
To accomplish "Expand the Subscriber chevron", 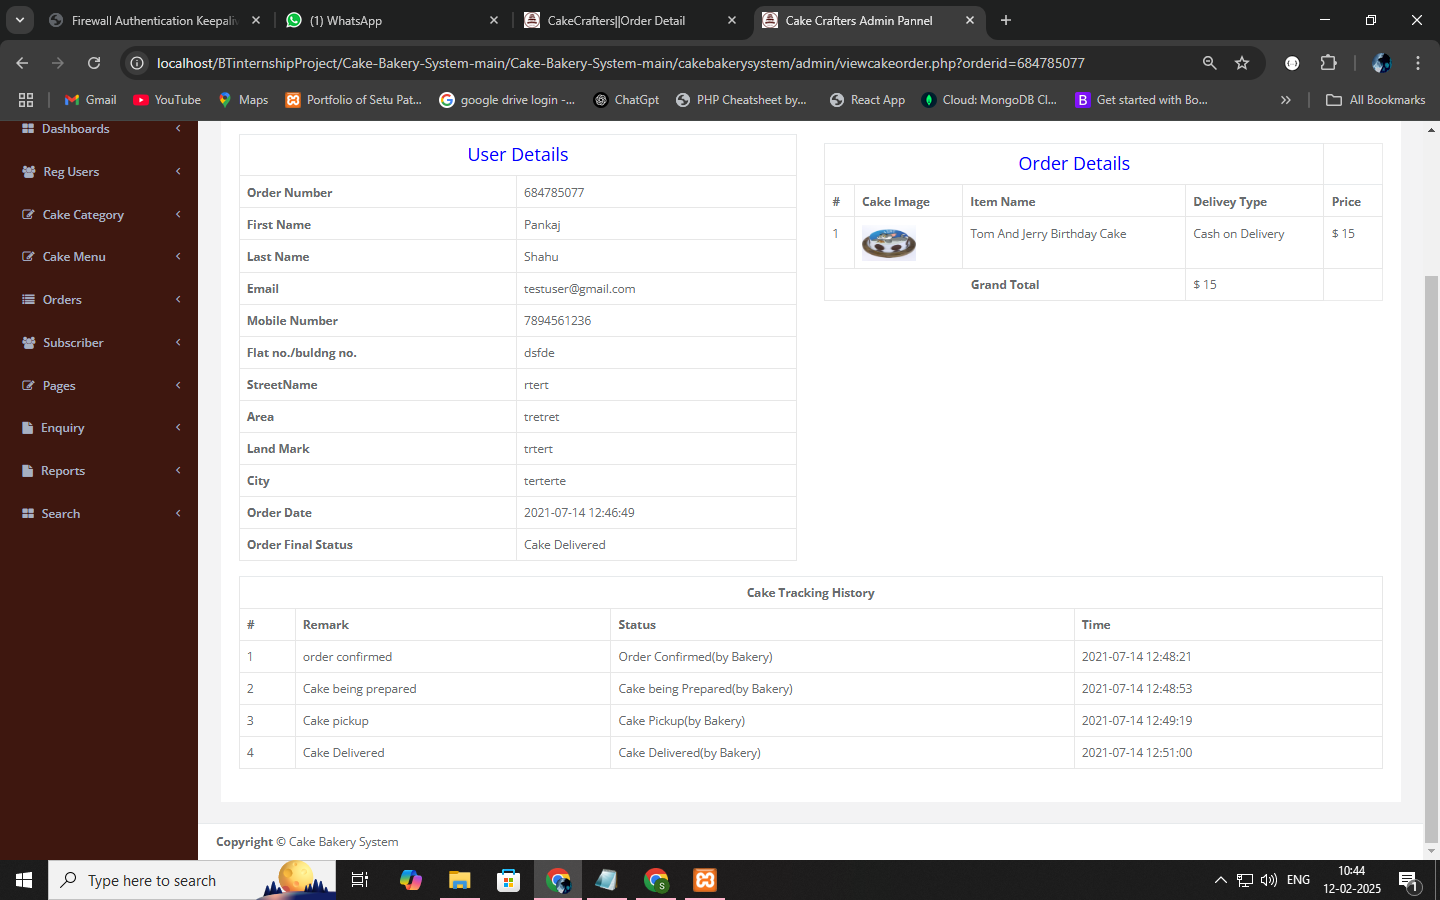I will point(178,343).
